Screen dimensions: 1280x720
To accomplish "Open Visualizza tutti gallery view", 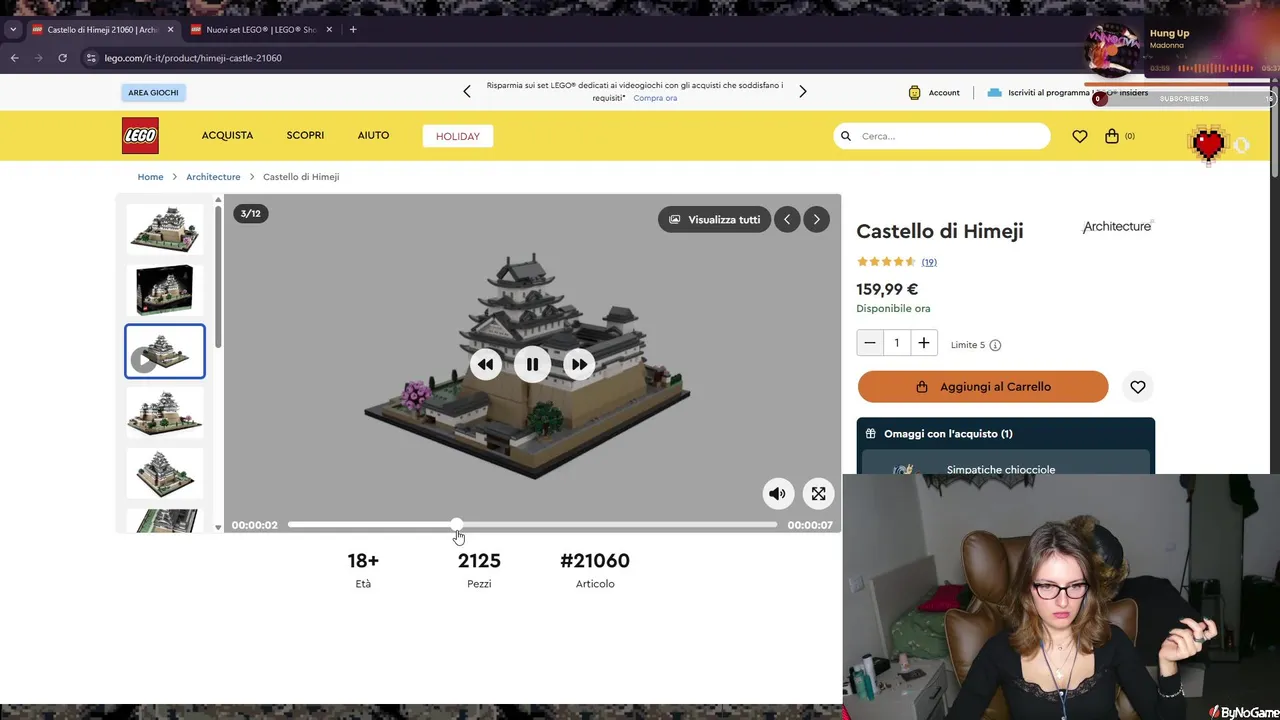I will (714, 219).
